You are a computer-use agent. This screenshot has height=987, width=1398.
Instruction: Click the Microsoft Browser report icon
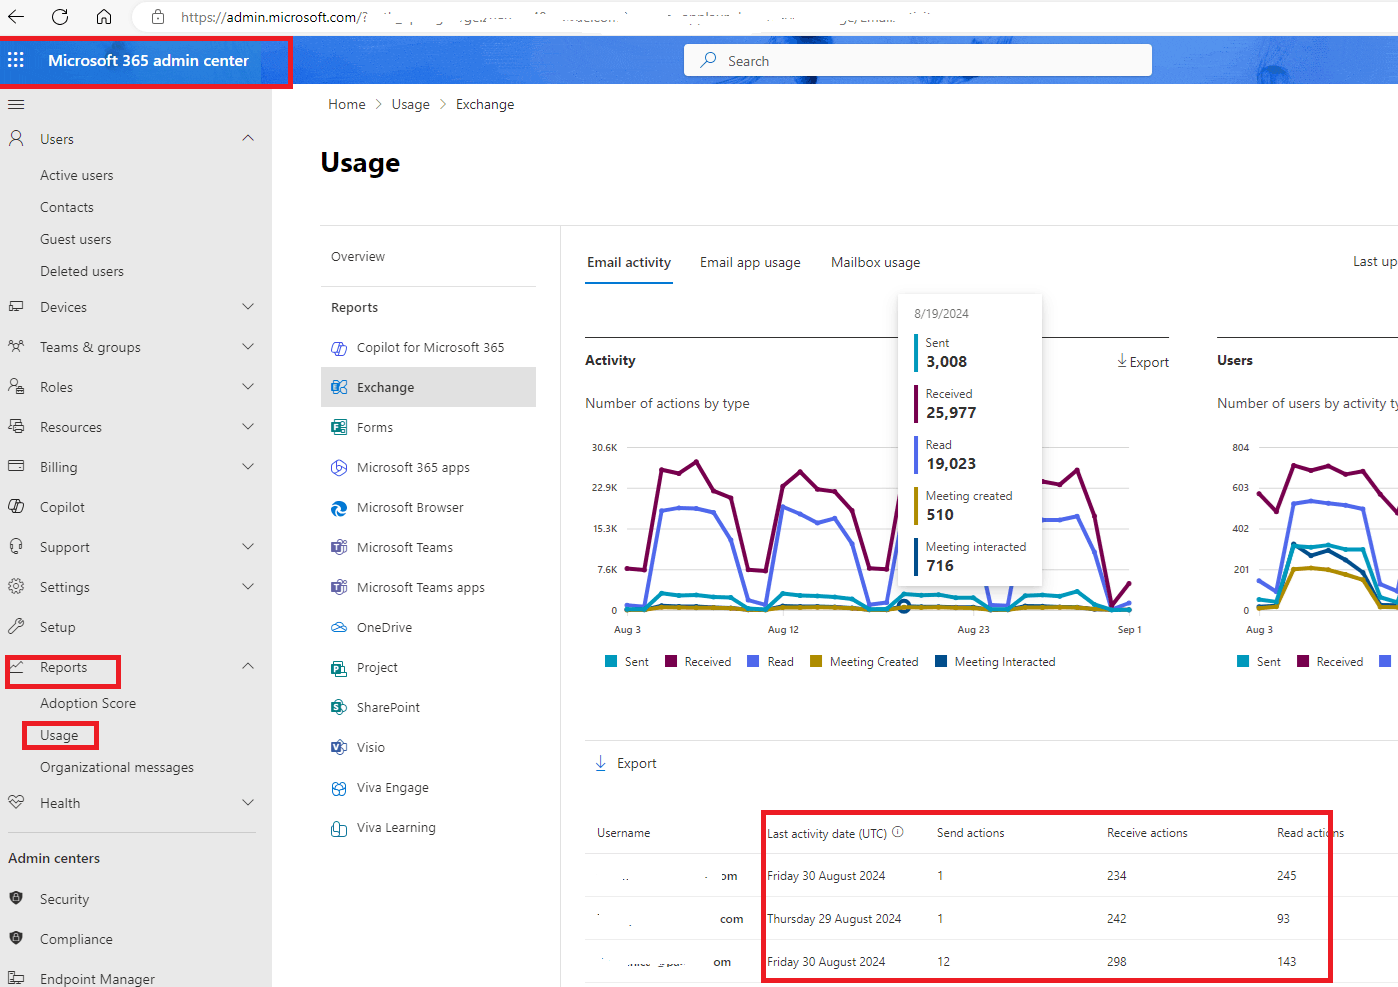click(x=339, y=508)
